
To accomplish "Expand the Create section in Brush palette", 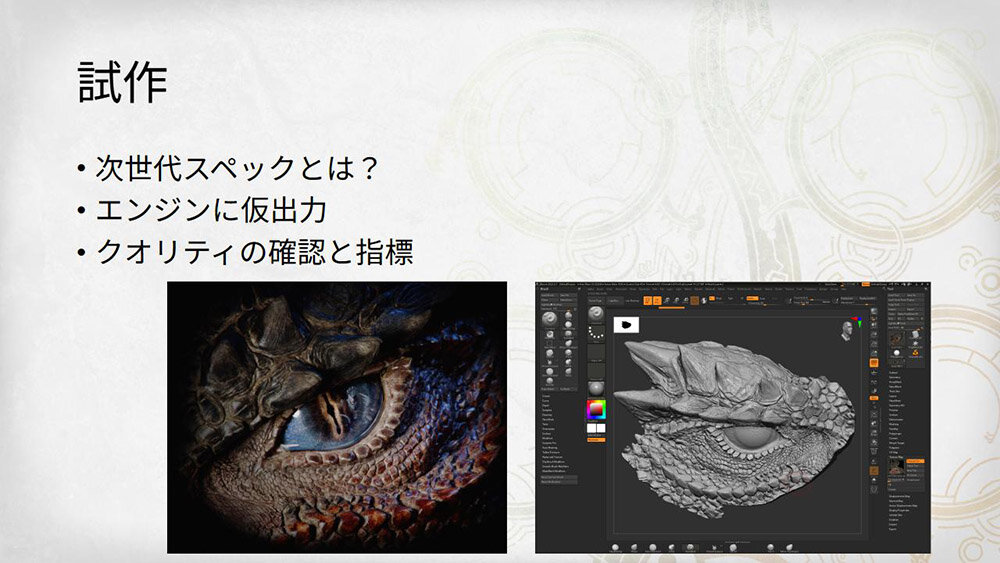I will [x=546, y=396].
